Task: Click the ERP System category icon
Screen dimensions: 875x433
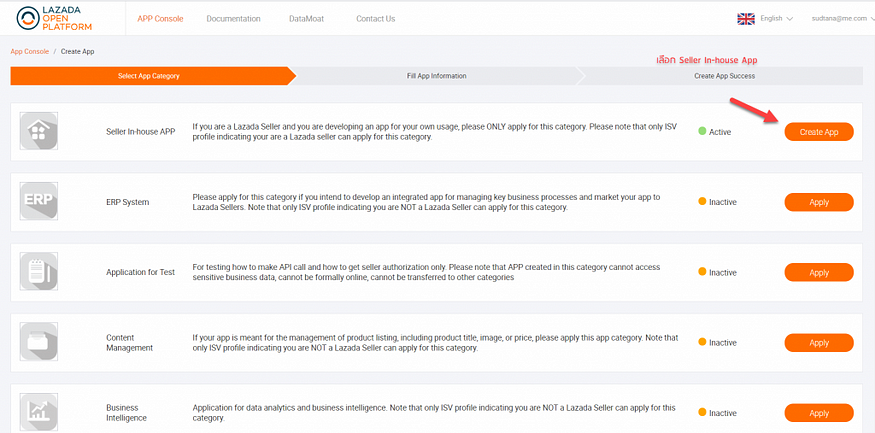Action: pyautogui.click(x=39, y=202)
